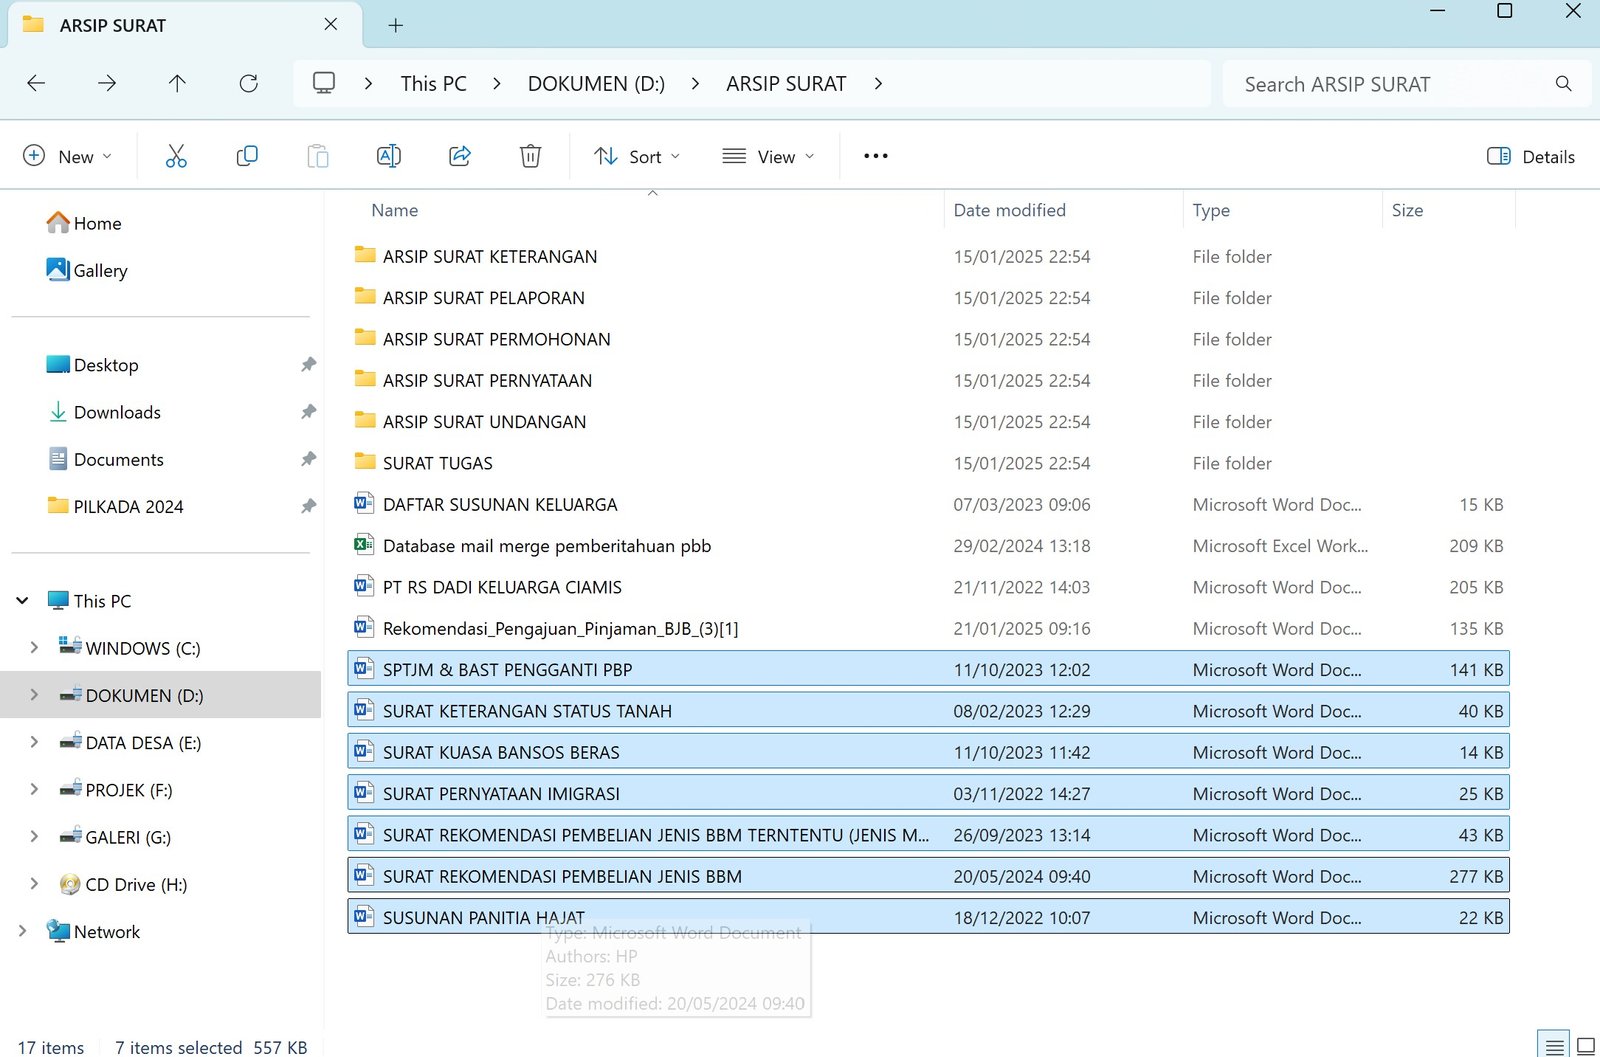Image resolution: width=1600 pixels, height=1057 pixels.
Task: Open the Sort dropdown
Action: point(637,157)
